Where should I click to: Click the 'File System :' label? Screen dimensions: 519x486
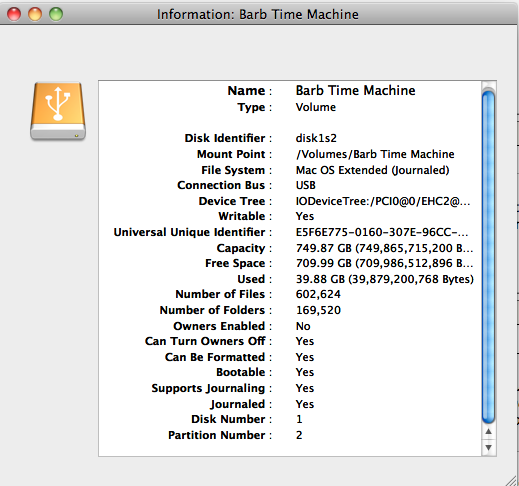coord(237,170)
